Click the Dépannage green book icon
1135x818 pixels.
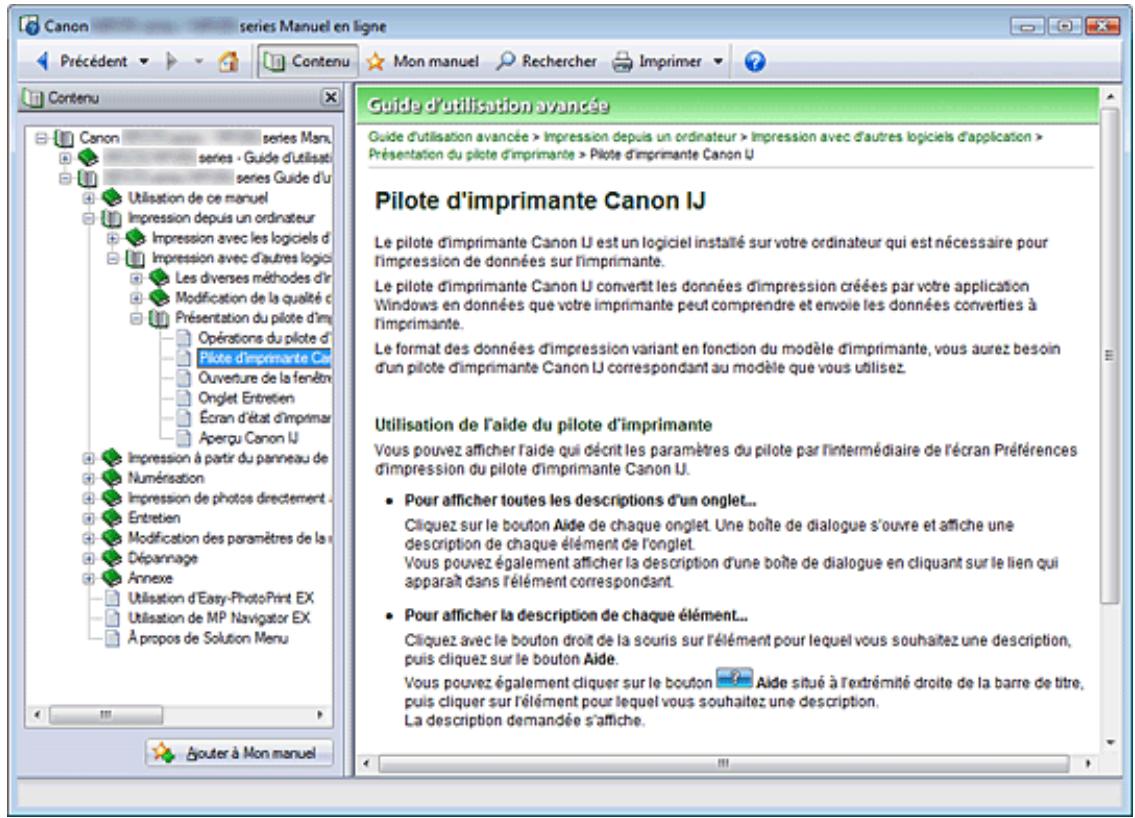pyautogui.click(x=111, y=558)
